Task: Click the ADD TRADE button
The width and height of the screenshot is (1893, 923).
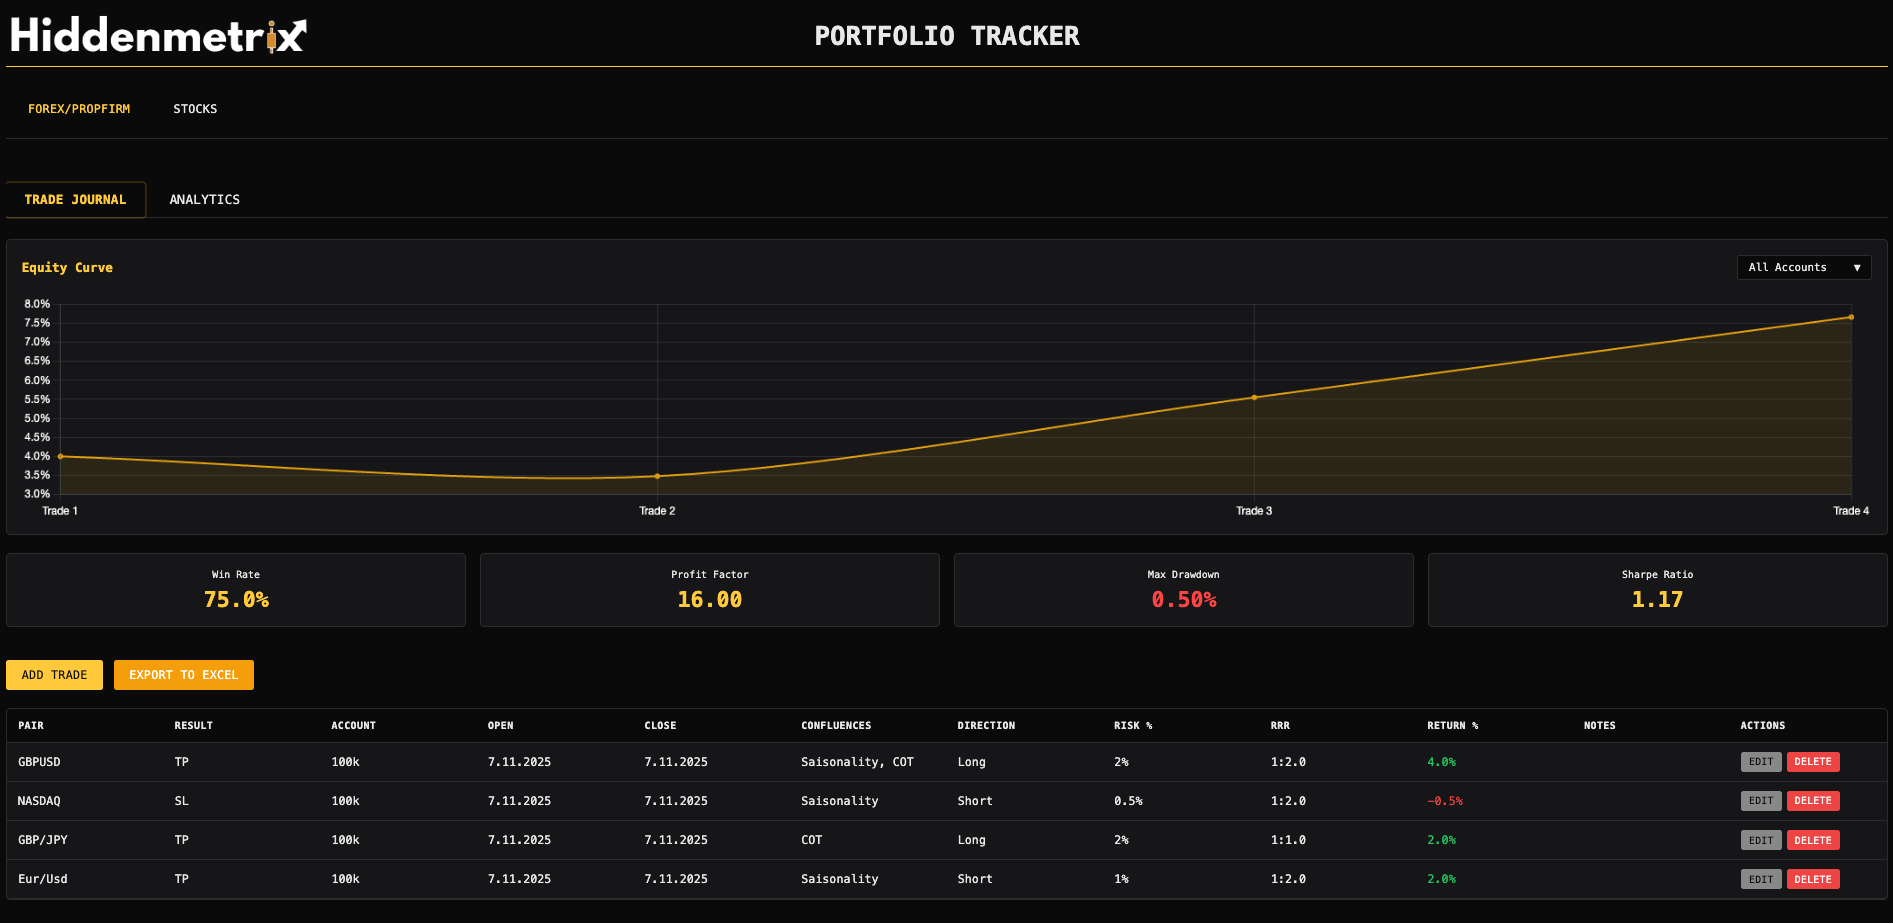Action: coord(54,674)
